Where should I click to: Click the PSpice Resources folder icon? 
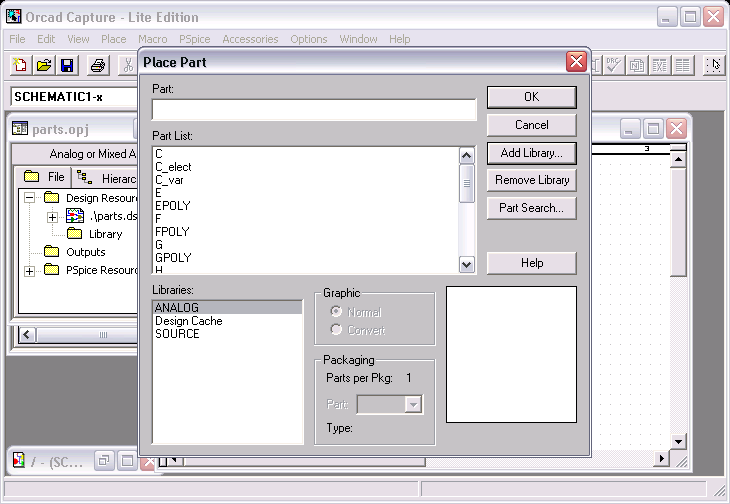click(51, 269)
